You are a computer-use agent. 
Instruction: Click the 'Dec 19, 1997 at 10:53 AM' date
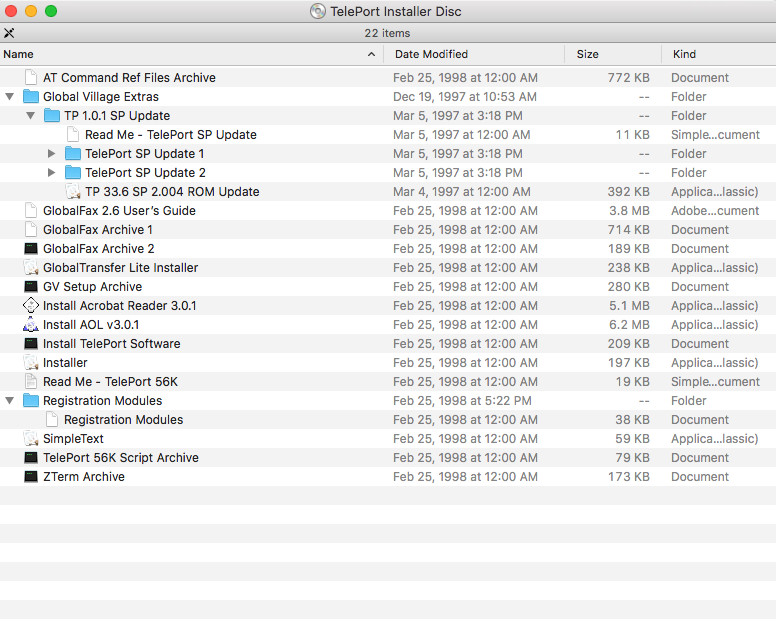tap(465, 96)
